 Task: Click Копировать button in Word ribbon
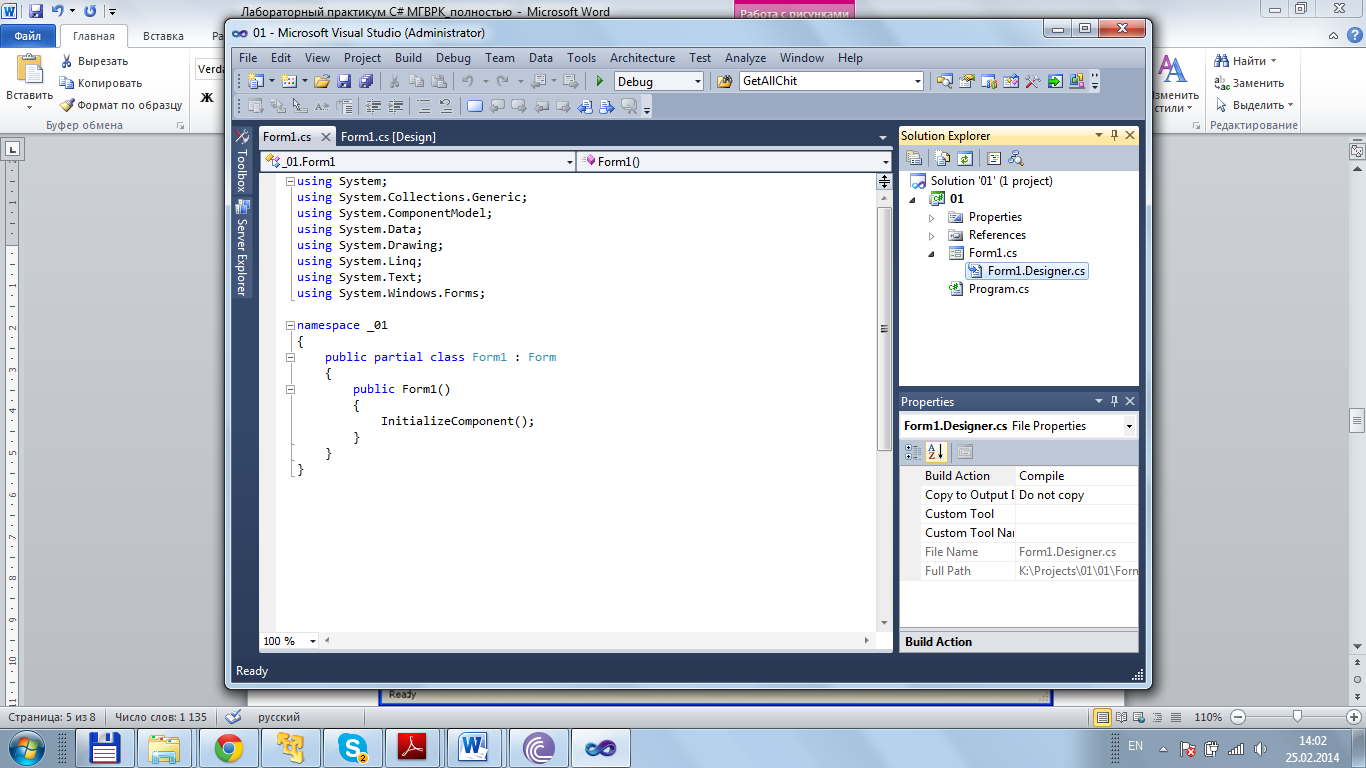coord(100,83)
